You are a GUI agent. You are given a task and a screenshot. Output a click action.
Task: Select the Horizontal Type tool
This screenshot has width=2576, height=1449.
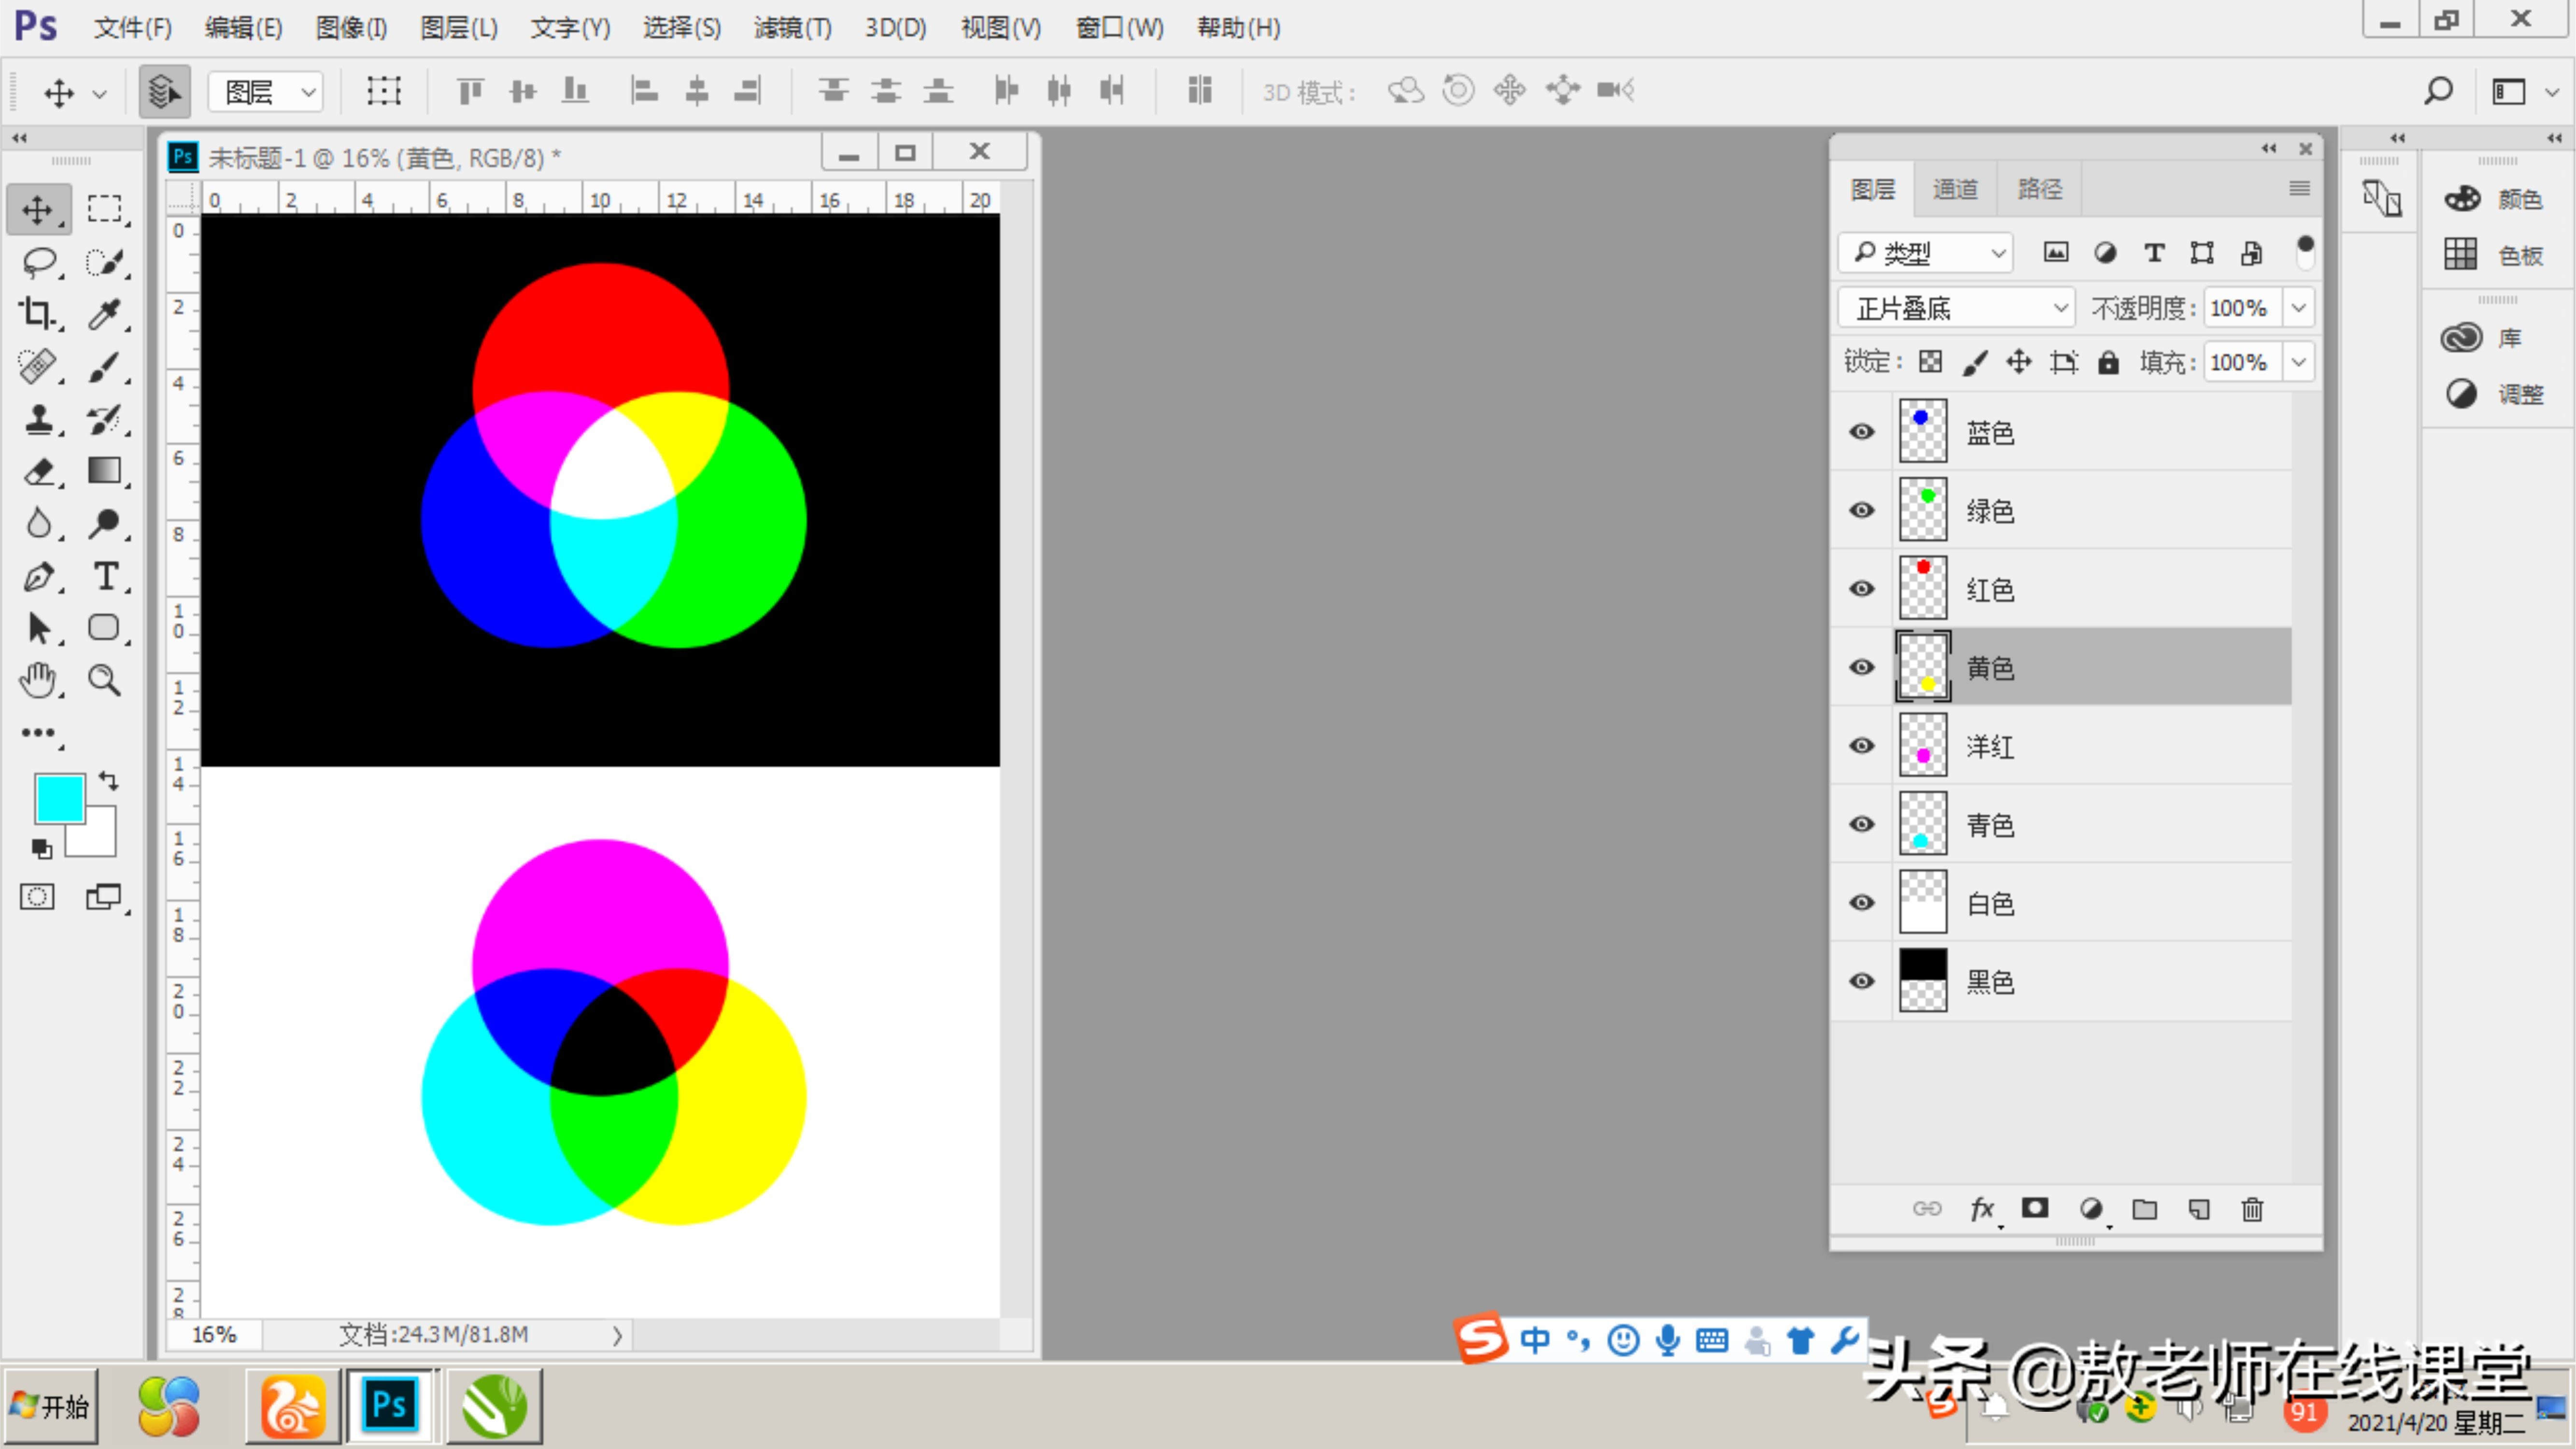[105, 576]
